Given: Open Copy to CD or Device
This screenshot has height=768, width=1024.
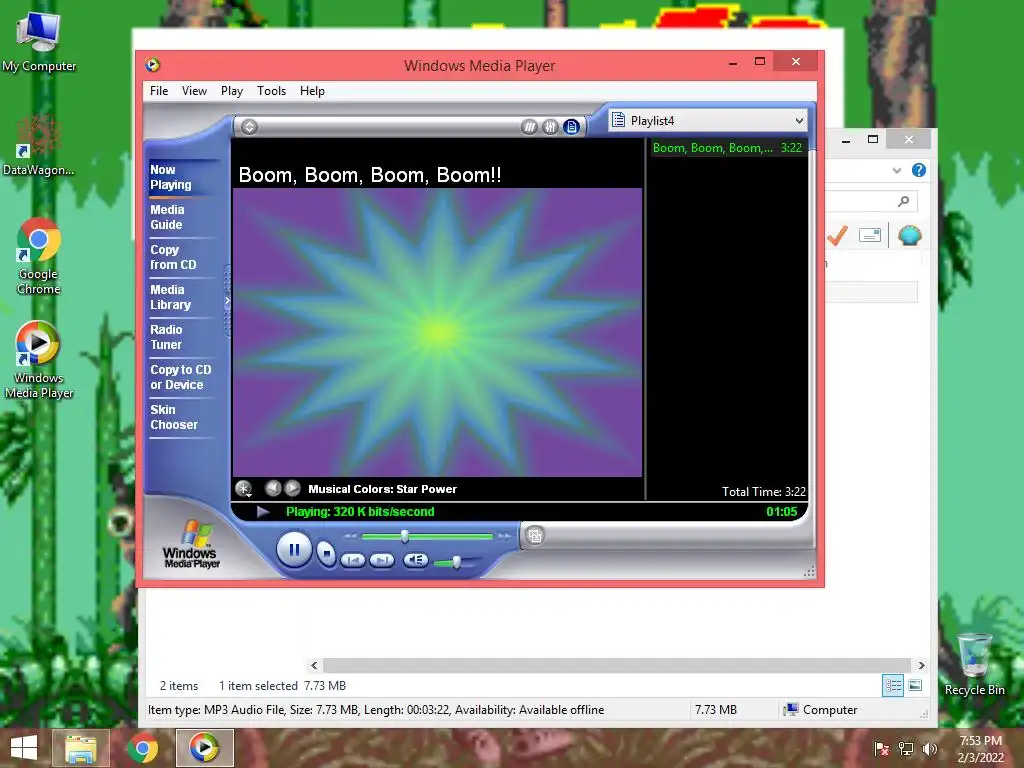Looking at the screenshot, I should [181, 377].
